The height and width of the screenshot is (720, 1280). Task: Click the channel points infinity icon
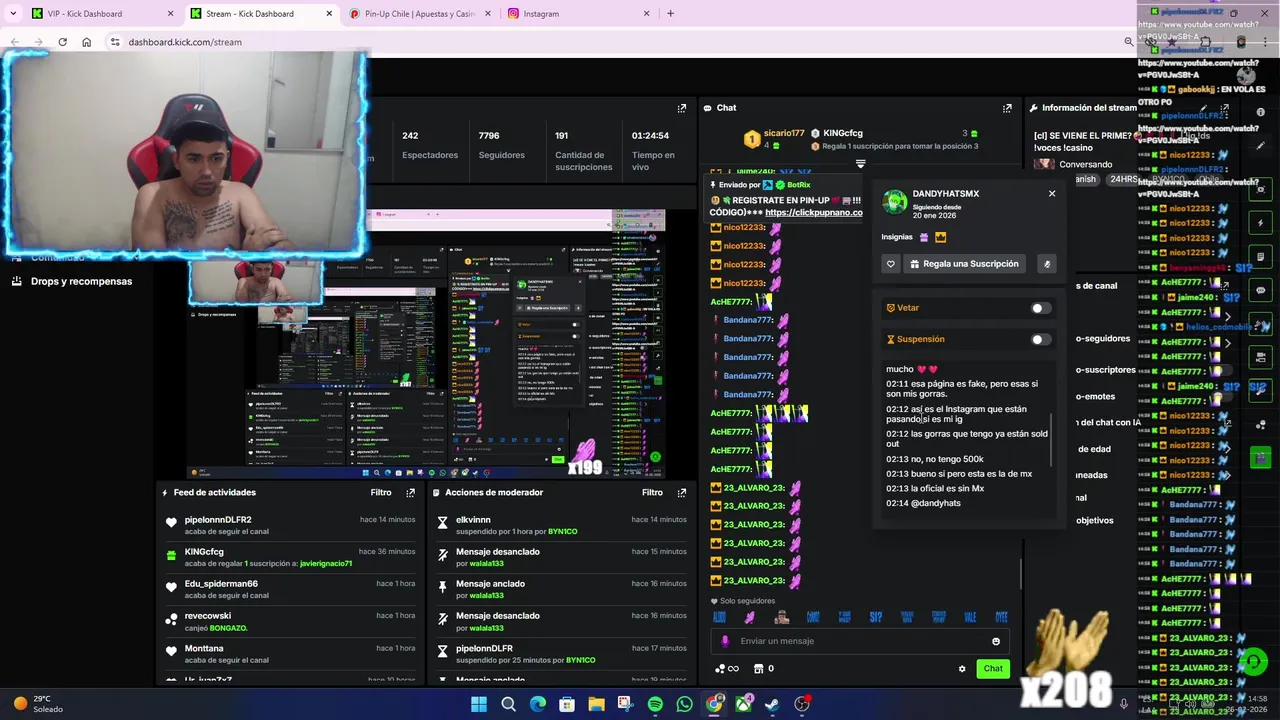tap(728, 669)
